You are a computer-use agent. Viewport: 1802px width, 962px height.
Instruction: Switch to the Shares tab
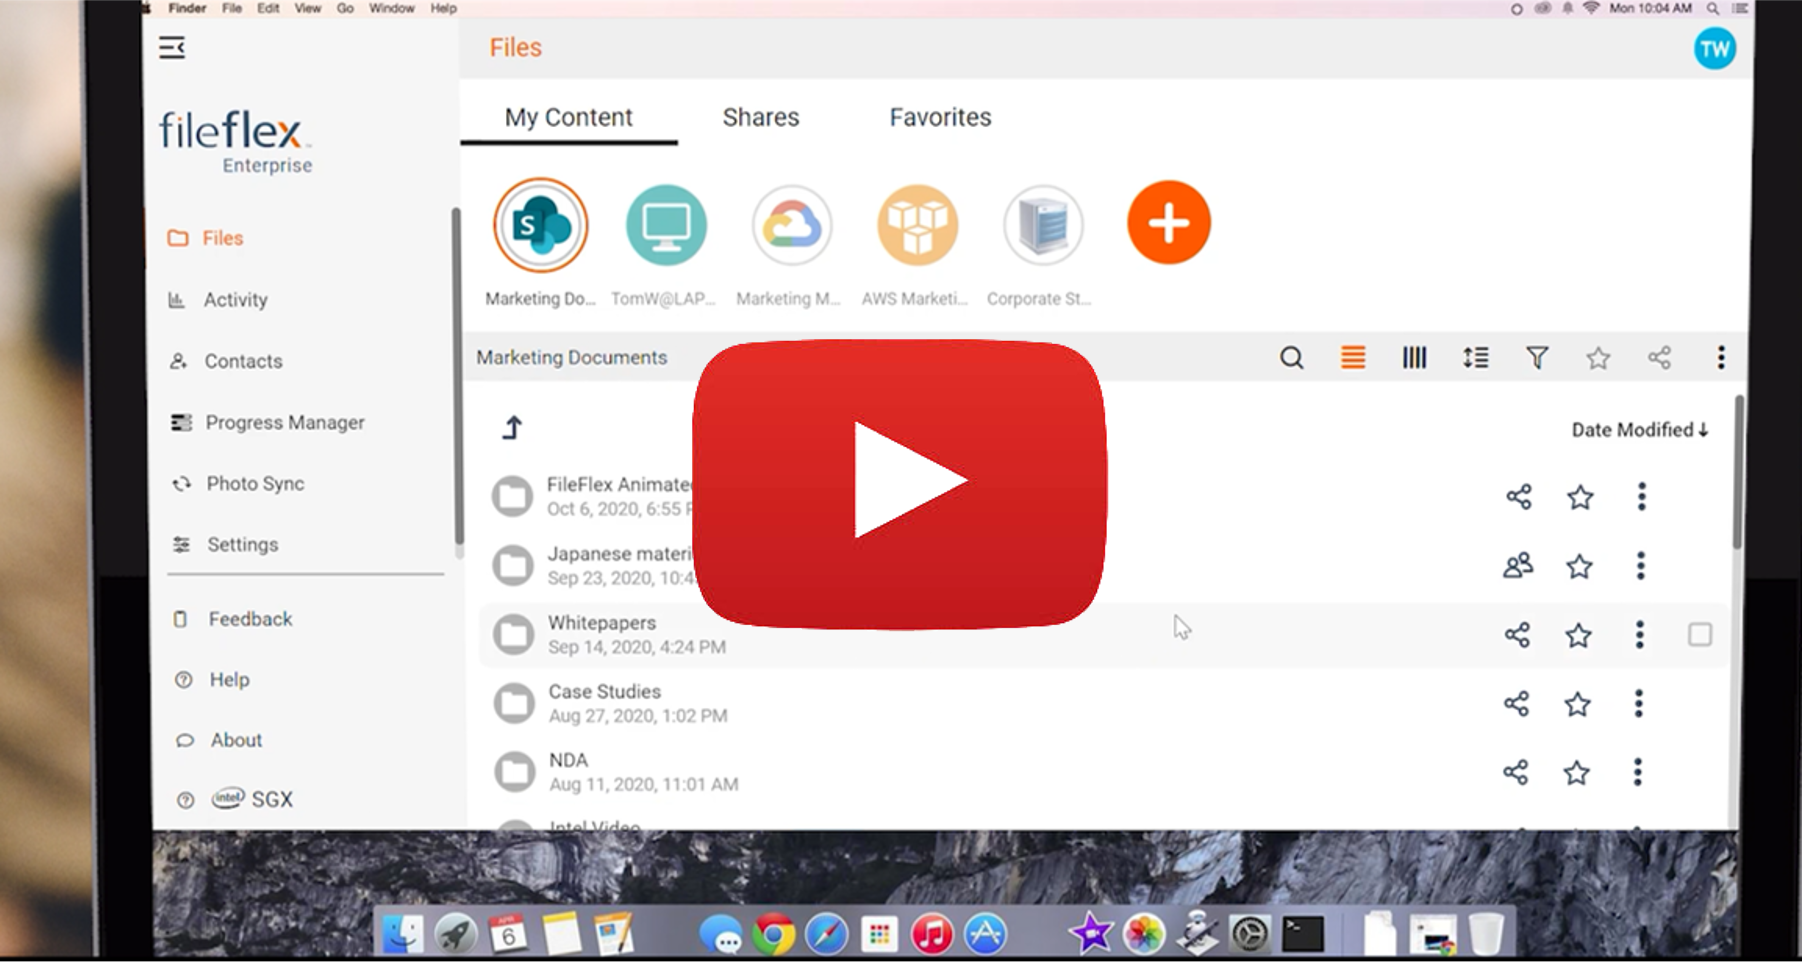pyautogui.click(x=760, y=117)
